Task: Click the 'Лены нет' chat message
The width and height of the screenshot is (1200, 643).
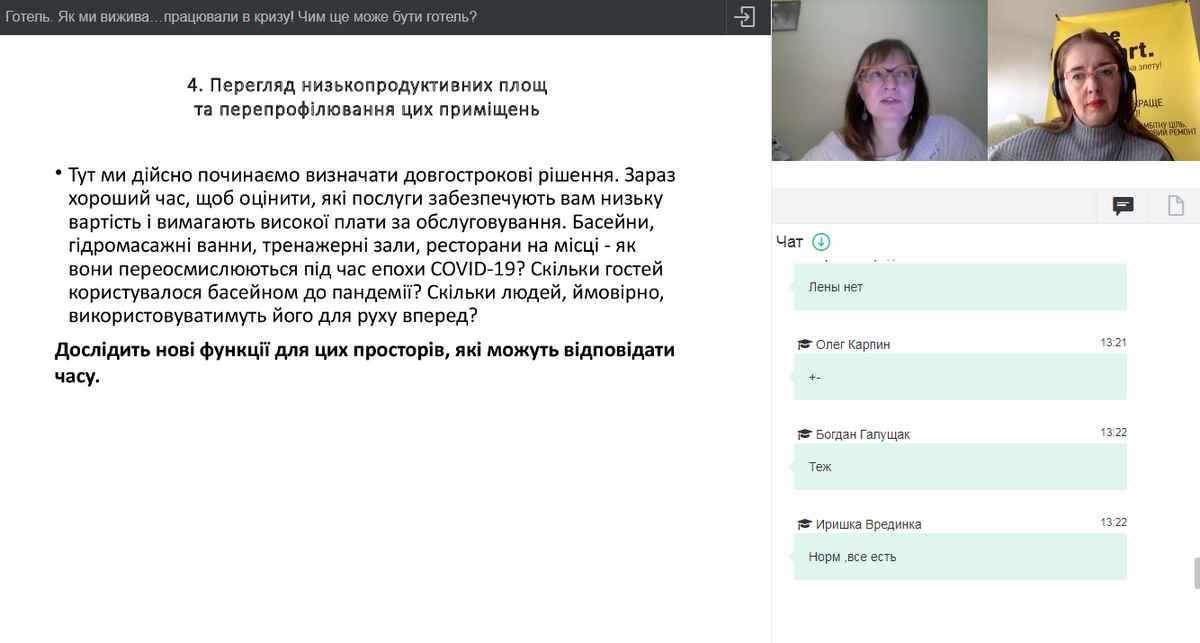Action: point(960,287)
